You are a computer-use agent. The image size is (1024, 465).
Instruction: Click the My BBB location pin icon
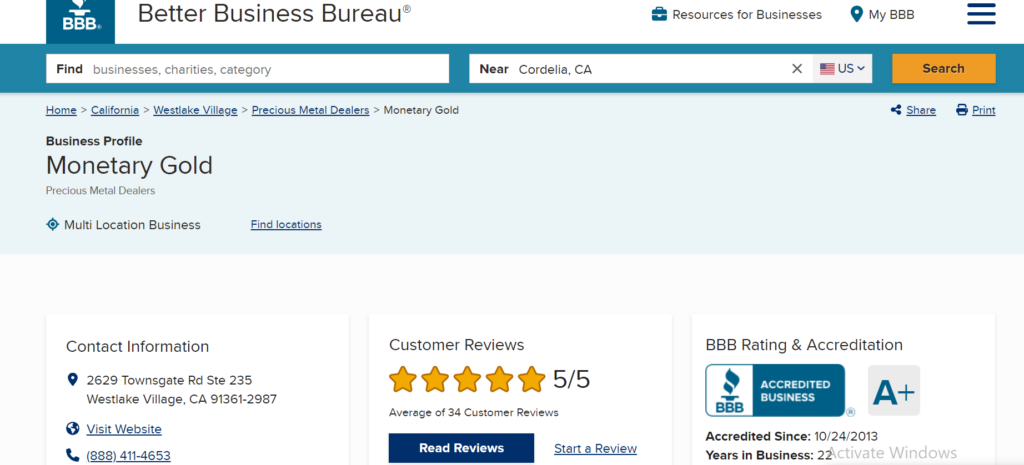(x=856, y=14)
